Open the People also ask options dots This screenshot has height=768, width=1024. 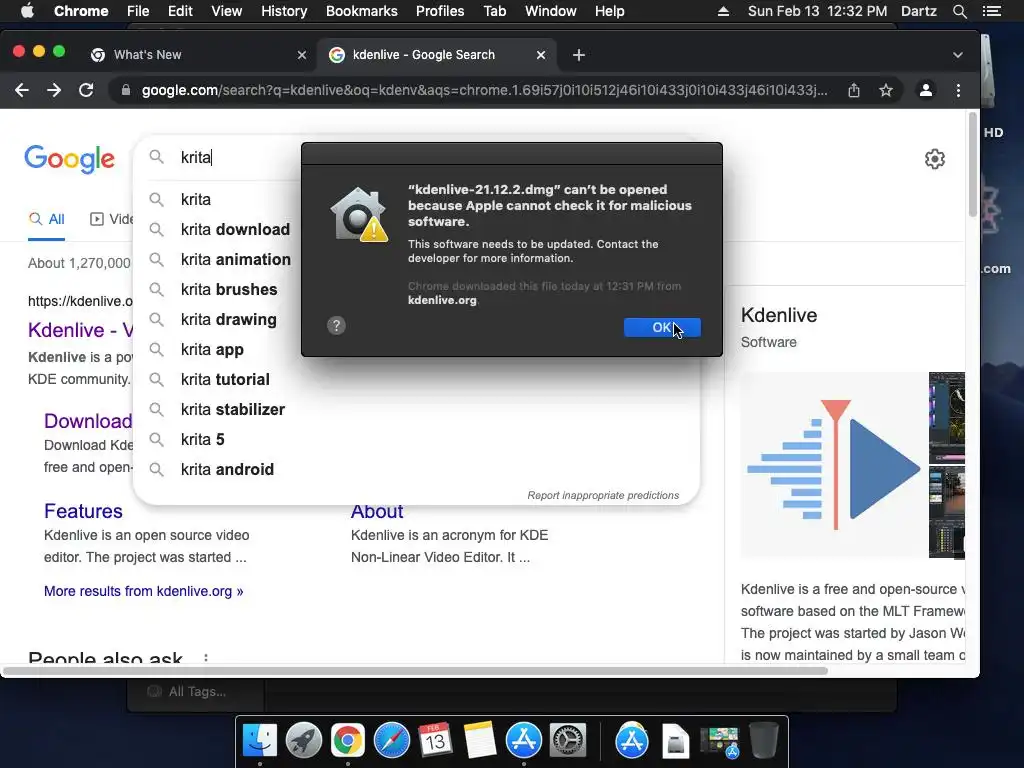pos(206,658)
